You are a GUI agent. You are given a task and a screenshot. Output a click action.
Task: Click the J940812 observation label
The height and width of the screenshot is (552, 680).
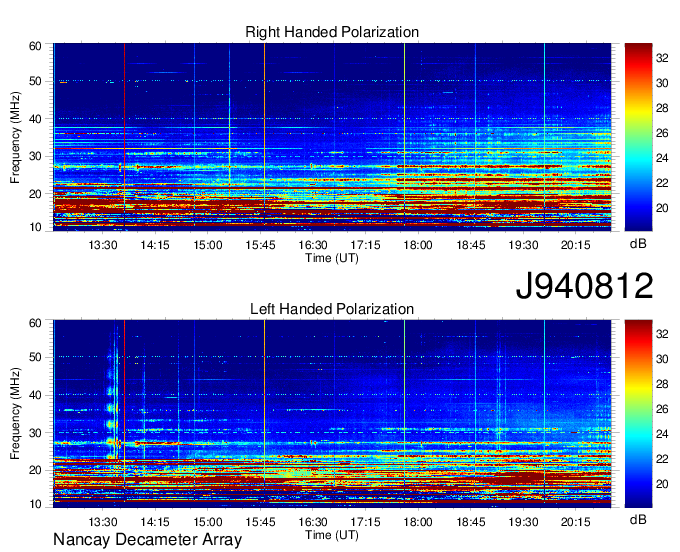tap(584, 286)
